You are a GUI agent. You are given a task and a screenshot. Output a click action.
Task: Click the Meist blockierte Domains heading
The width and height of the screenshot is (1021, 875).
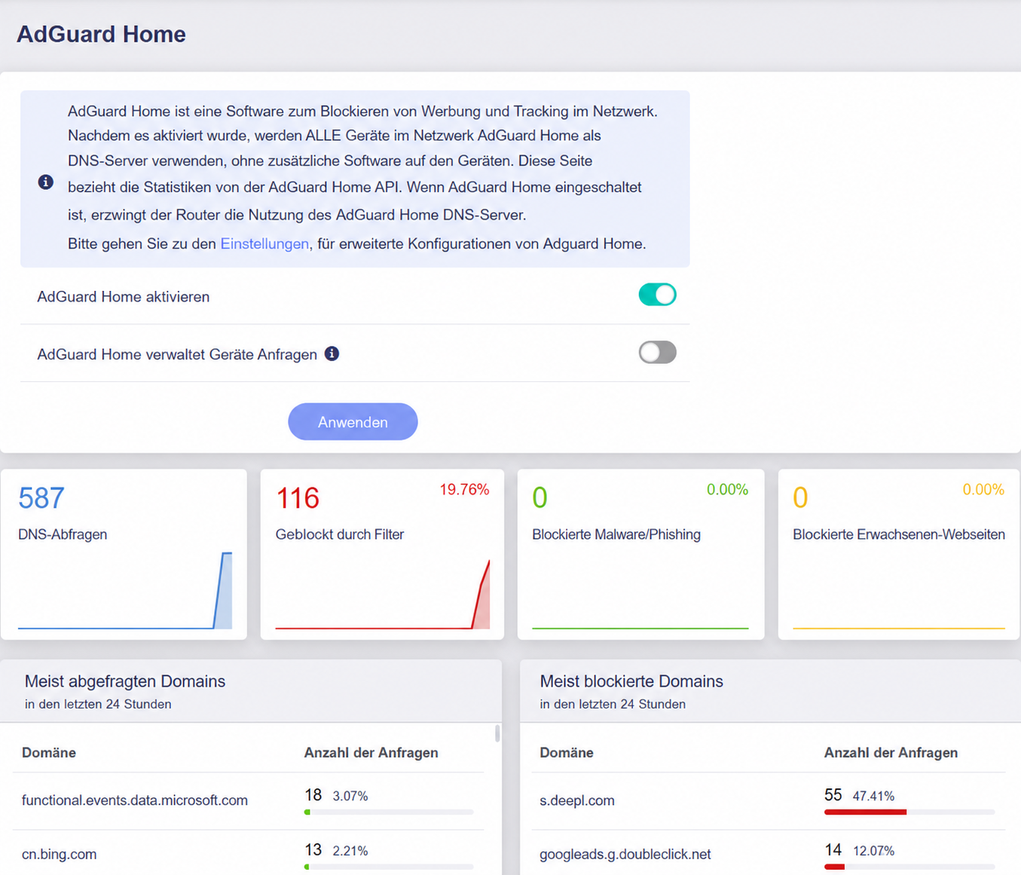pyautogui.click(x=632, y=681)
